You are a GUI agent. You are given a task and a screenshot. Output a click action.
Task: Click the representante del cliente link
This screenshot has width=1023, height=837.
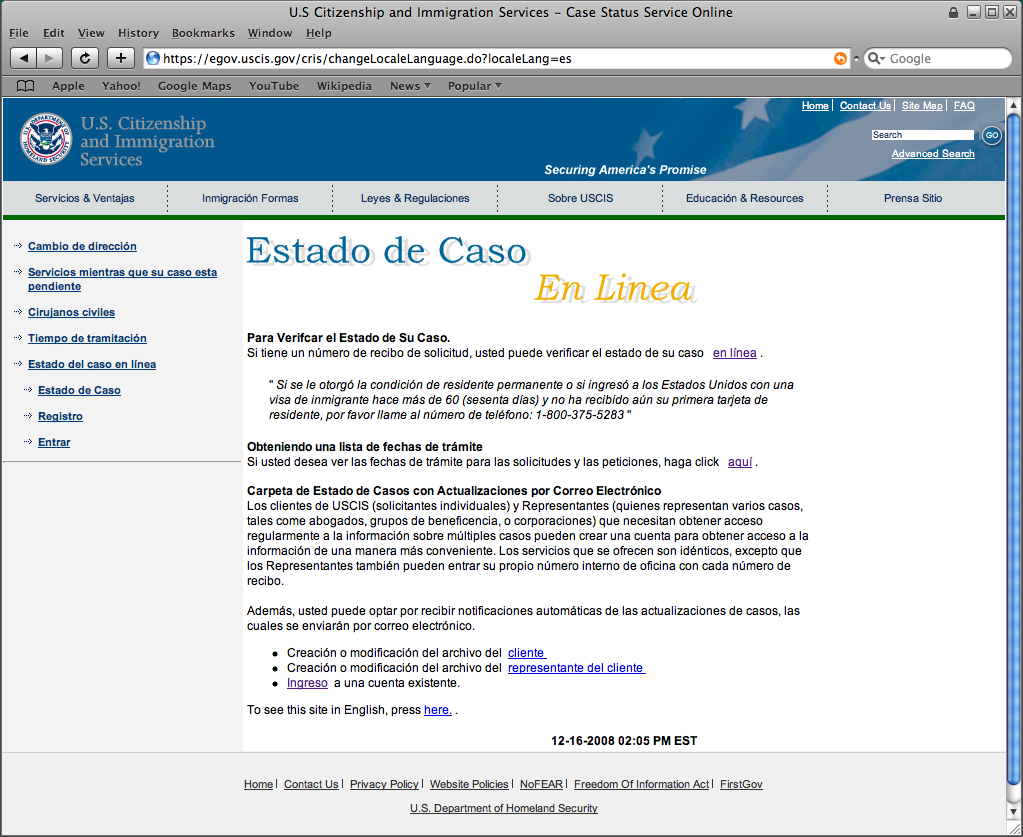coord(576,668)
